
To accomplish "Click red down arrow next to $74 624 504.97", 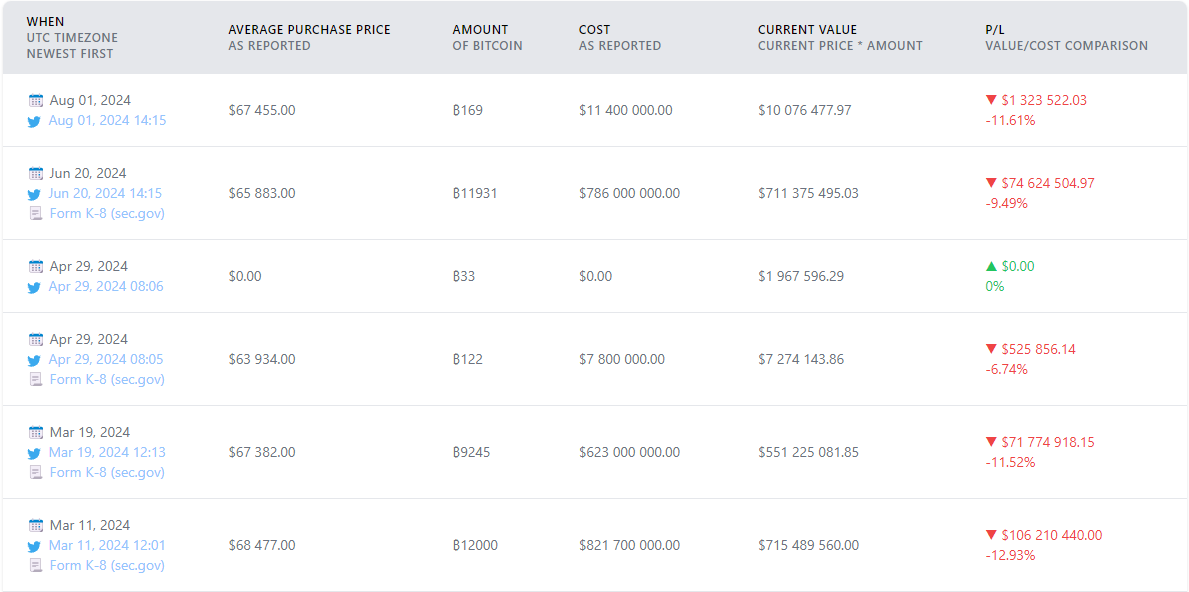I will click(x=990, y=183).
